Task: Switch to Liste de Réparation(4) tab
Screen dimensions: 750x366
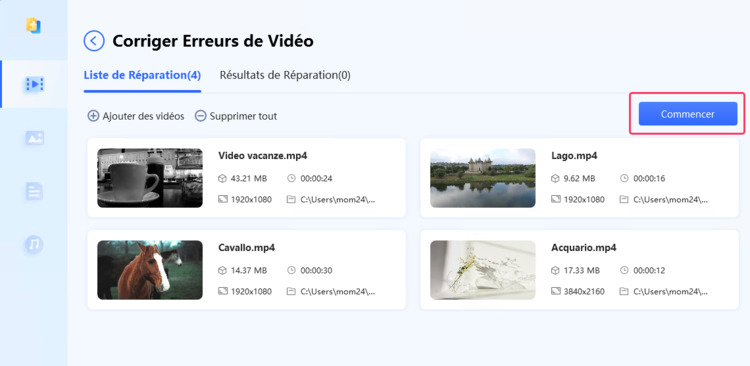Action: point(142,75)
